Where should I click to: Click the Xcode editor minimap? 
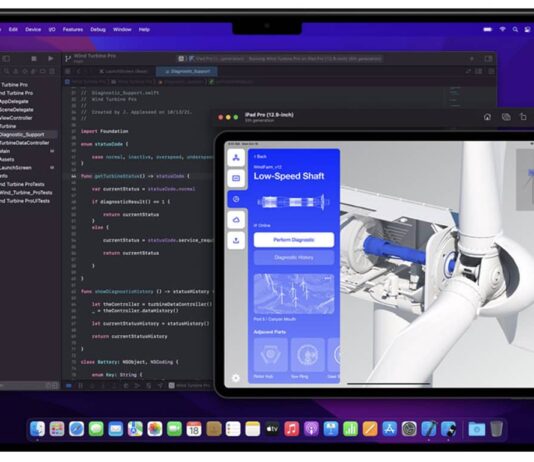pyautogui.click(x=454, y=97)
